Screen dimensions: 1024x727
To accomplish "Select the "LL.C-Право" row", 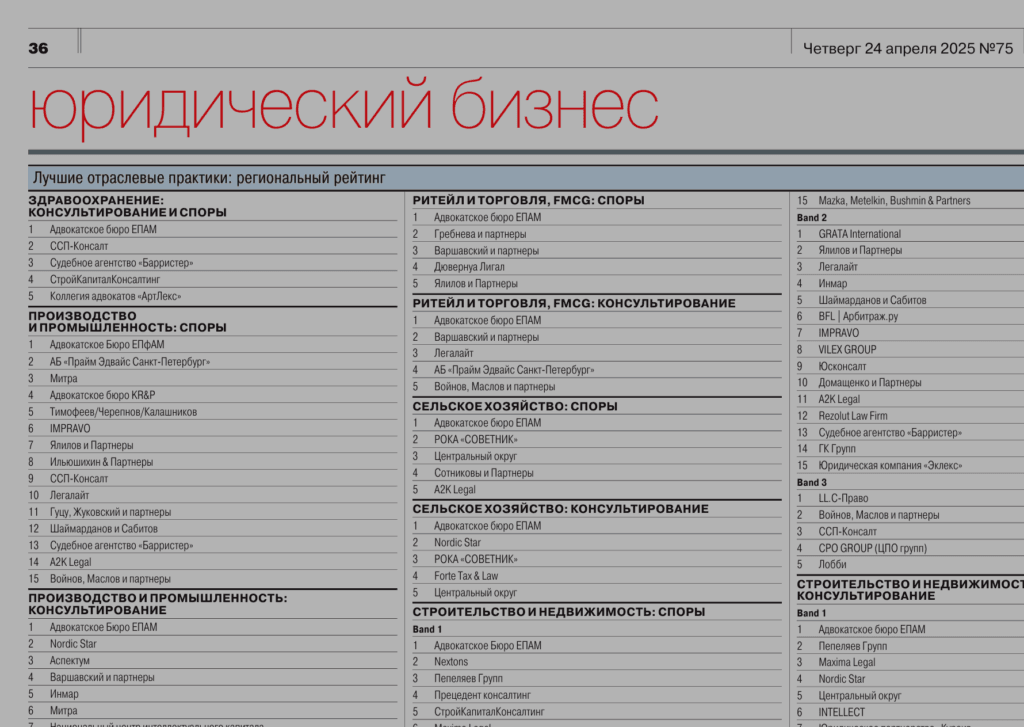I will tap(910, 498).
